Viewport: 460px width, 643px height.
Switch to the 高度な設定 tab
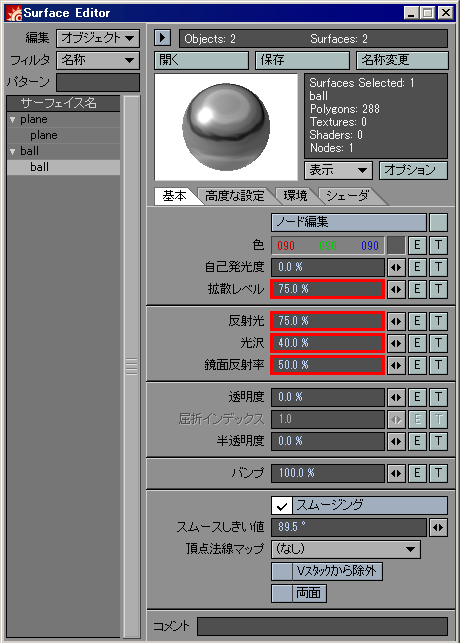(x=235, y=196)
